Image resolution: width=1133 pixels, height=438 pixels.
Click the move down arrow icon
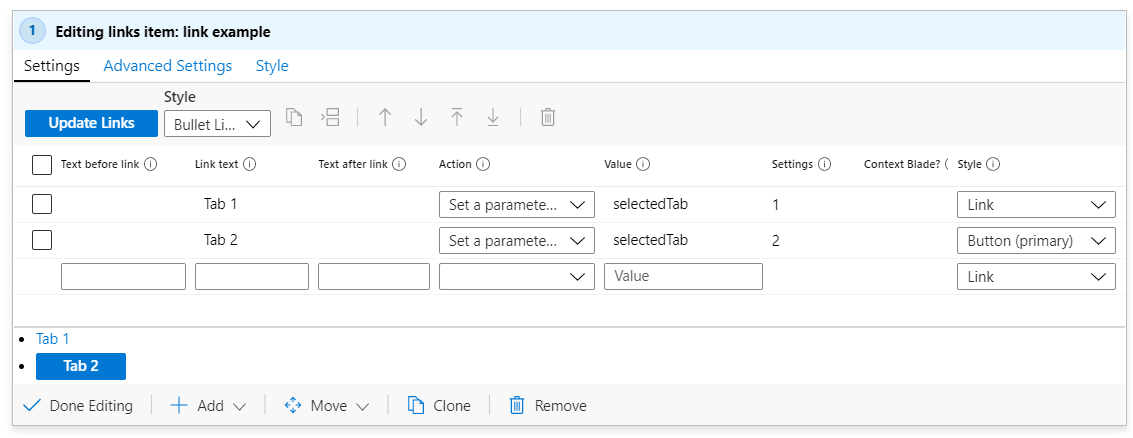pyautogui.click(x=421, y=117)
